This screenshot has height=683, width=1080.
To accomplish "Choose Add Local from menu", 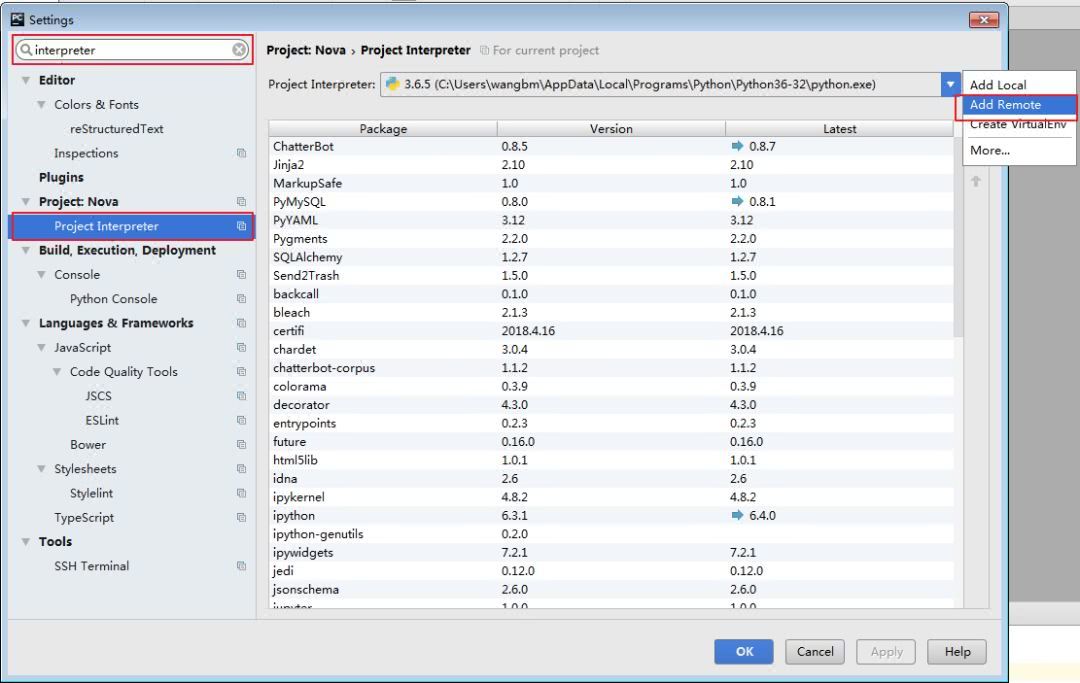I will click(997, 85).
